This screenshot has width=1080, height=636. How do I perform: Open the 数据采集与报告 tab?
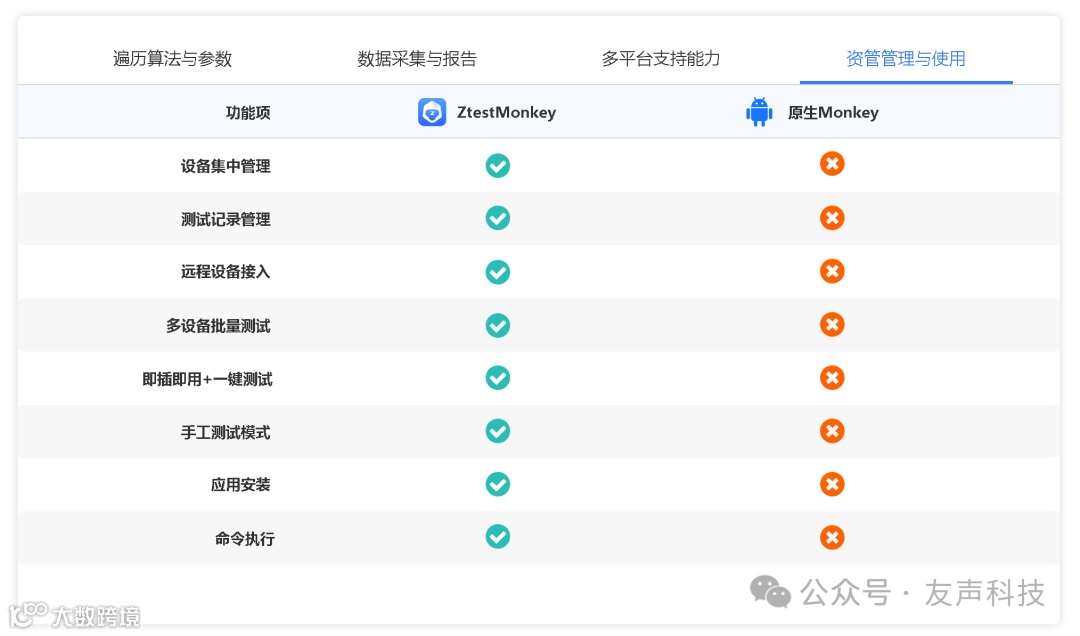(x=417, y=59)
